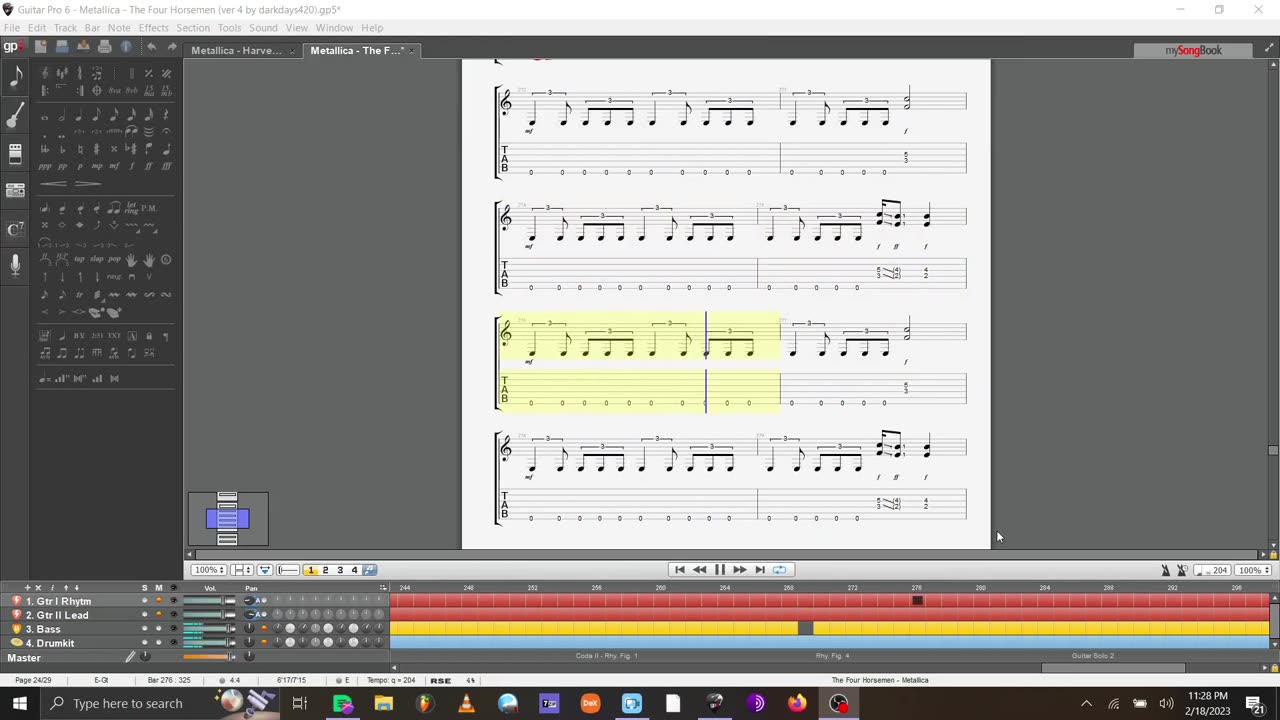Toggle multitrack view button

[x=369, y=570]
